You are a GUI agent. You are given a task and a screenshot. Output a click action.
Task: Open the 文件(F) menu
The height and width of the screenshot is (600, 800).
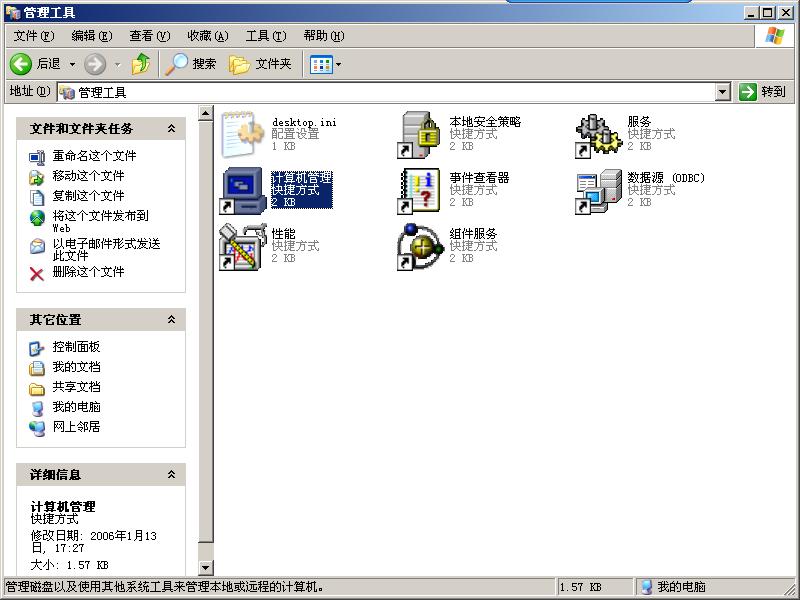point(34,36)
